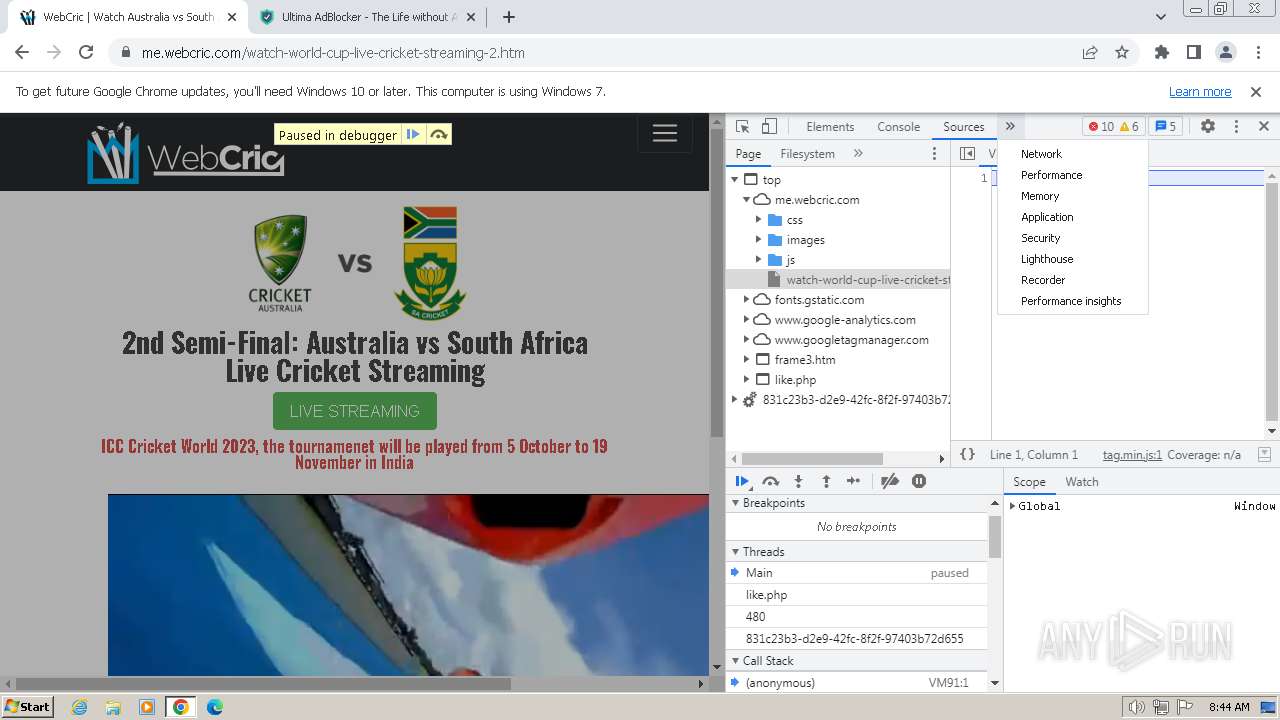Open the blue issues counter badge

click(1166, 127)
